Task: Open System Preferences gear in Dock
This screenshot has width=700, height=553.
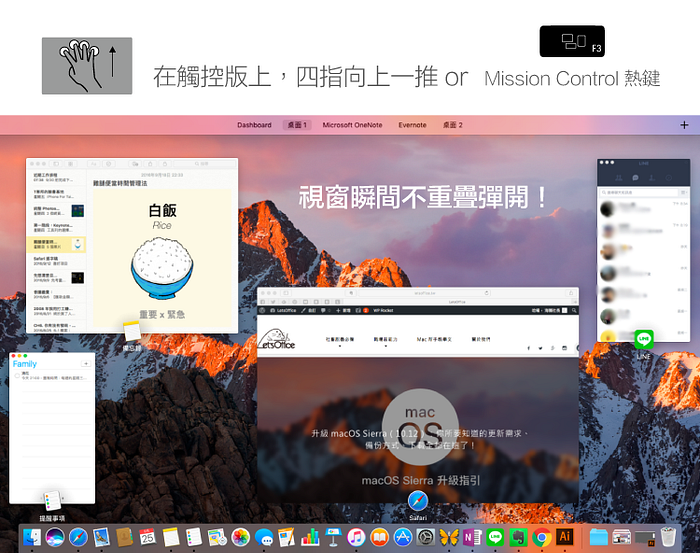Action: (x=425, y=538)
